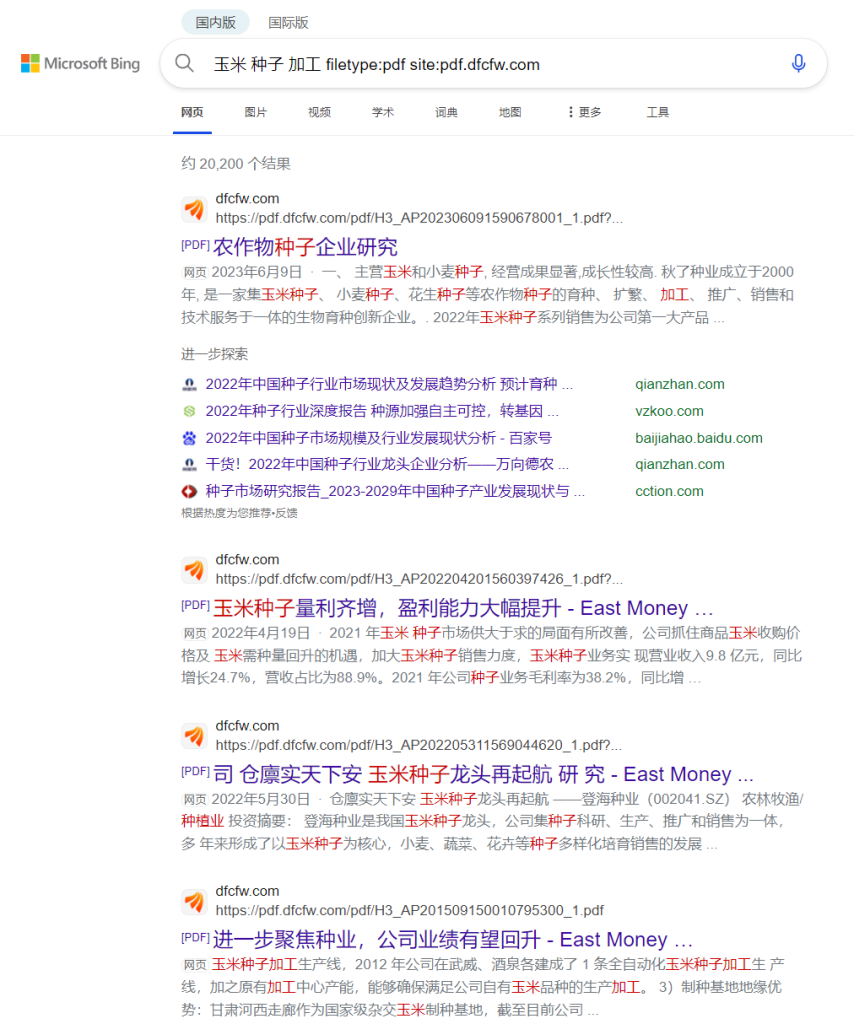Open result 农作物种子企业研究
854x1024 pixels.
click(x=304, y=247)
